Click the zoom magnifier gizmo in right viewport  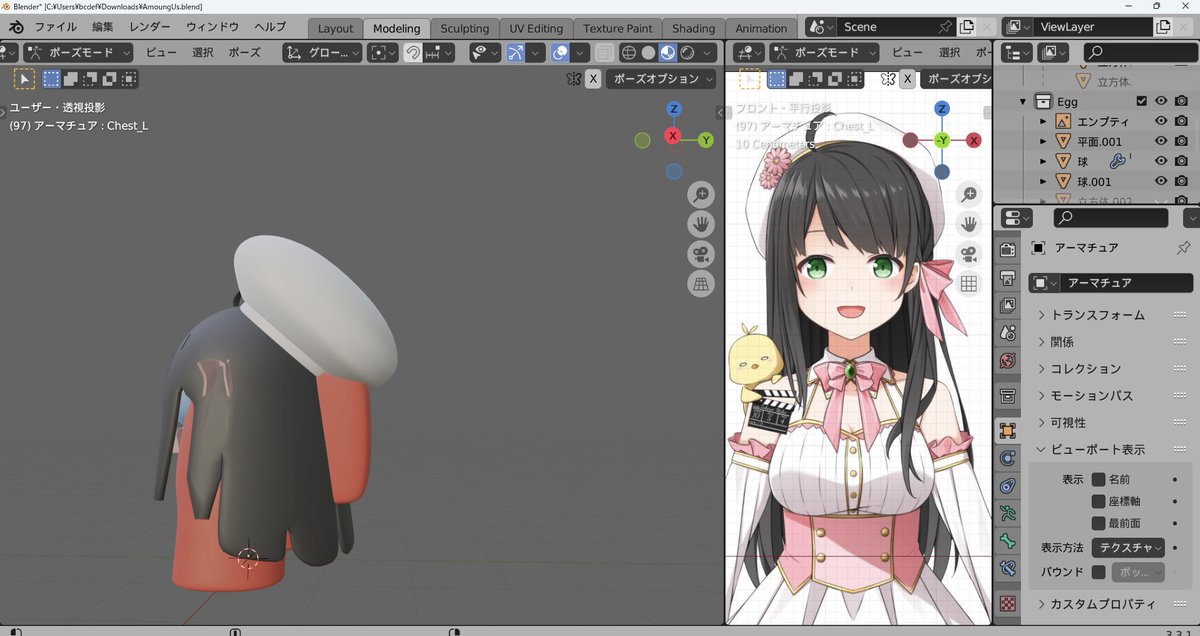coord(968,194)
